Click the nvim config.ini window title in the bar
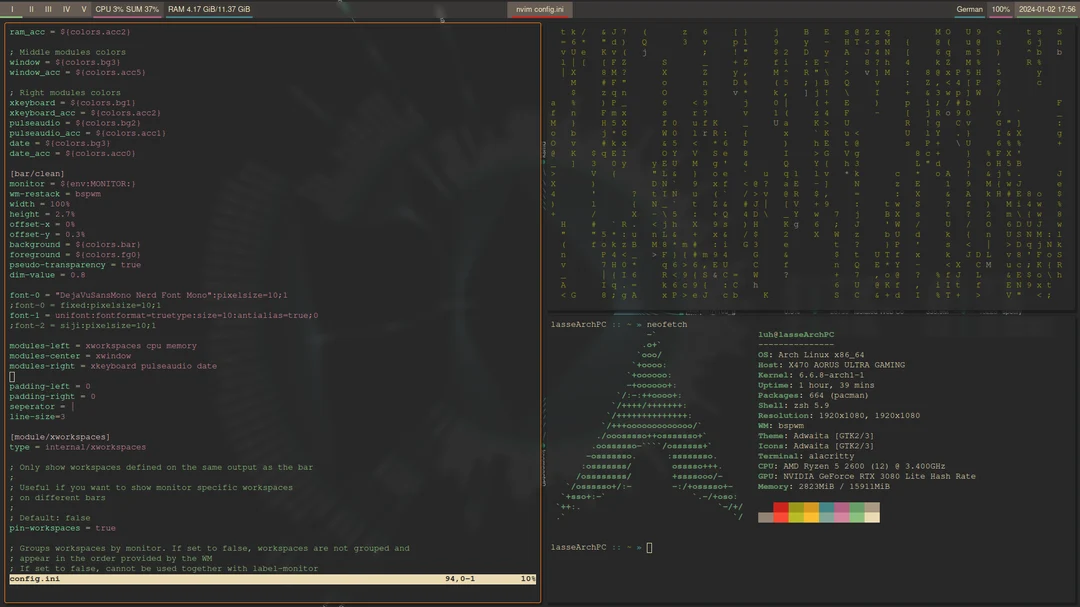Image resolution: width=1080 pixels, height=607 pixels. [538, 9]
